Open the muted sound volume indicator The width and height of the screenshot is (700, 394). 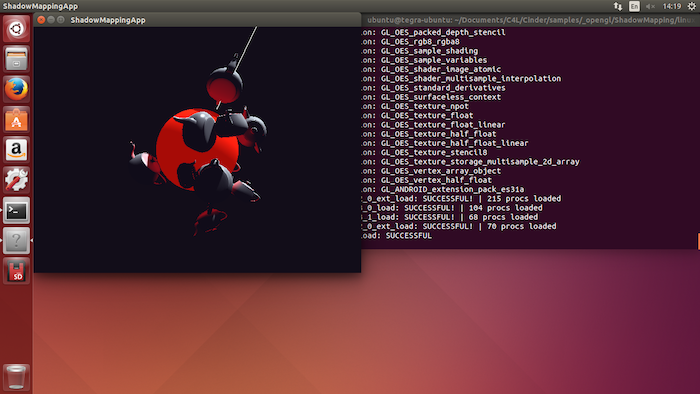click(x=650, y=6)
